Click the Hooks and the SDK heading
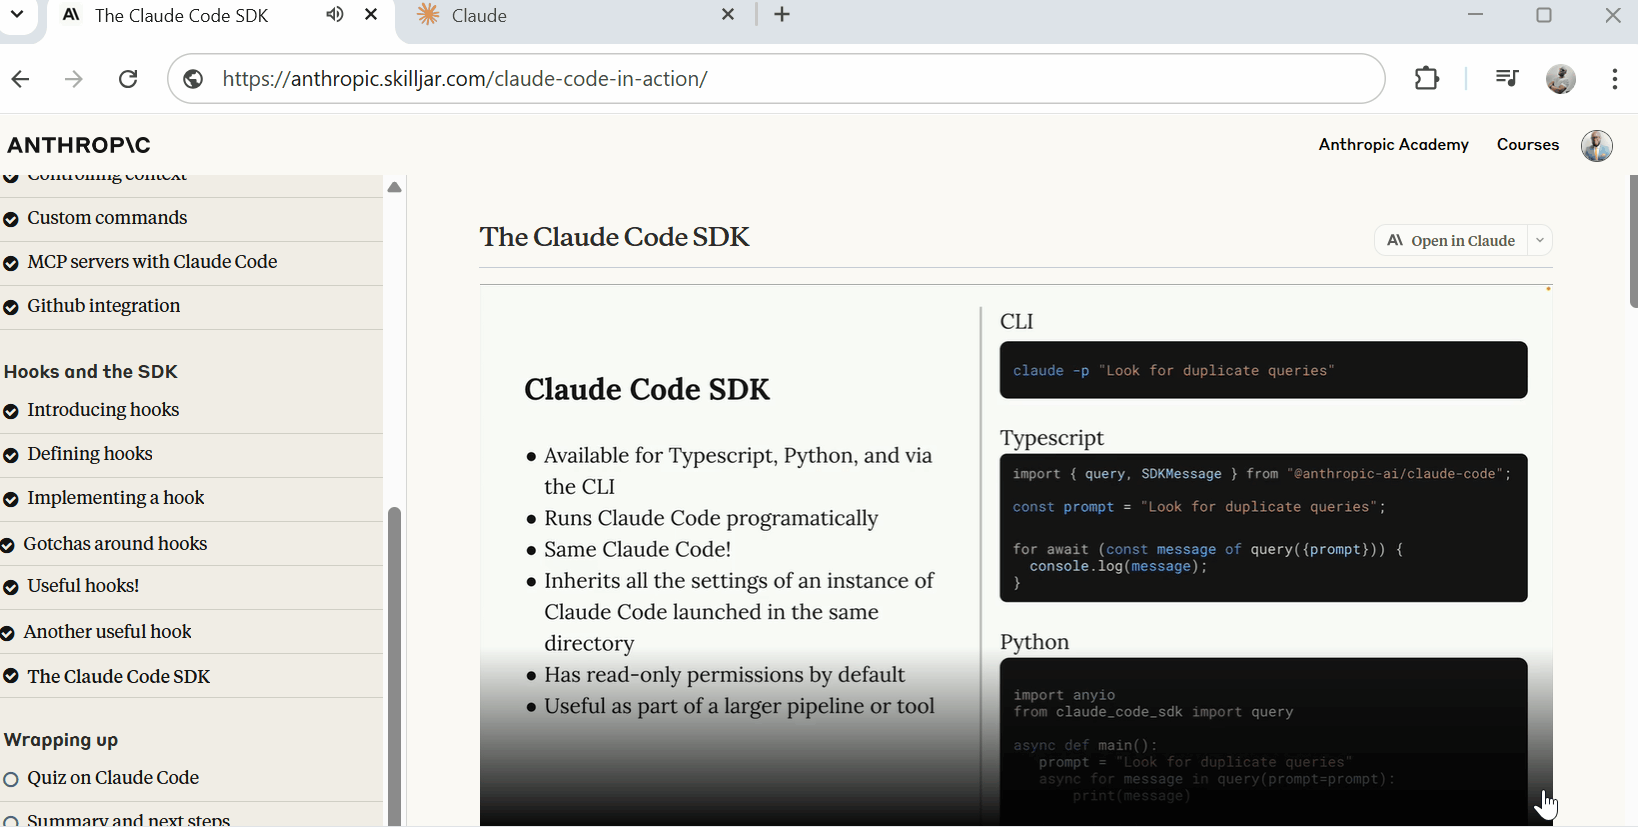1638x827 pixels. (x=91, y=372)
